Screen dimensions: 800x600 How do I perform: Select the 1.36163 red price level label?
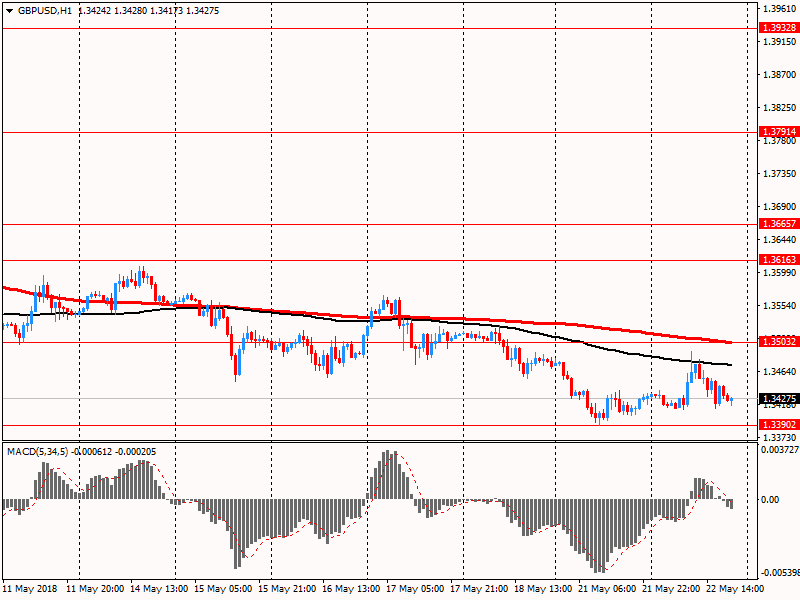click(779, 260)
